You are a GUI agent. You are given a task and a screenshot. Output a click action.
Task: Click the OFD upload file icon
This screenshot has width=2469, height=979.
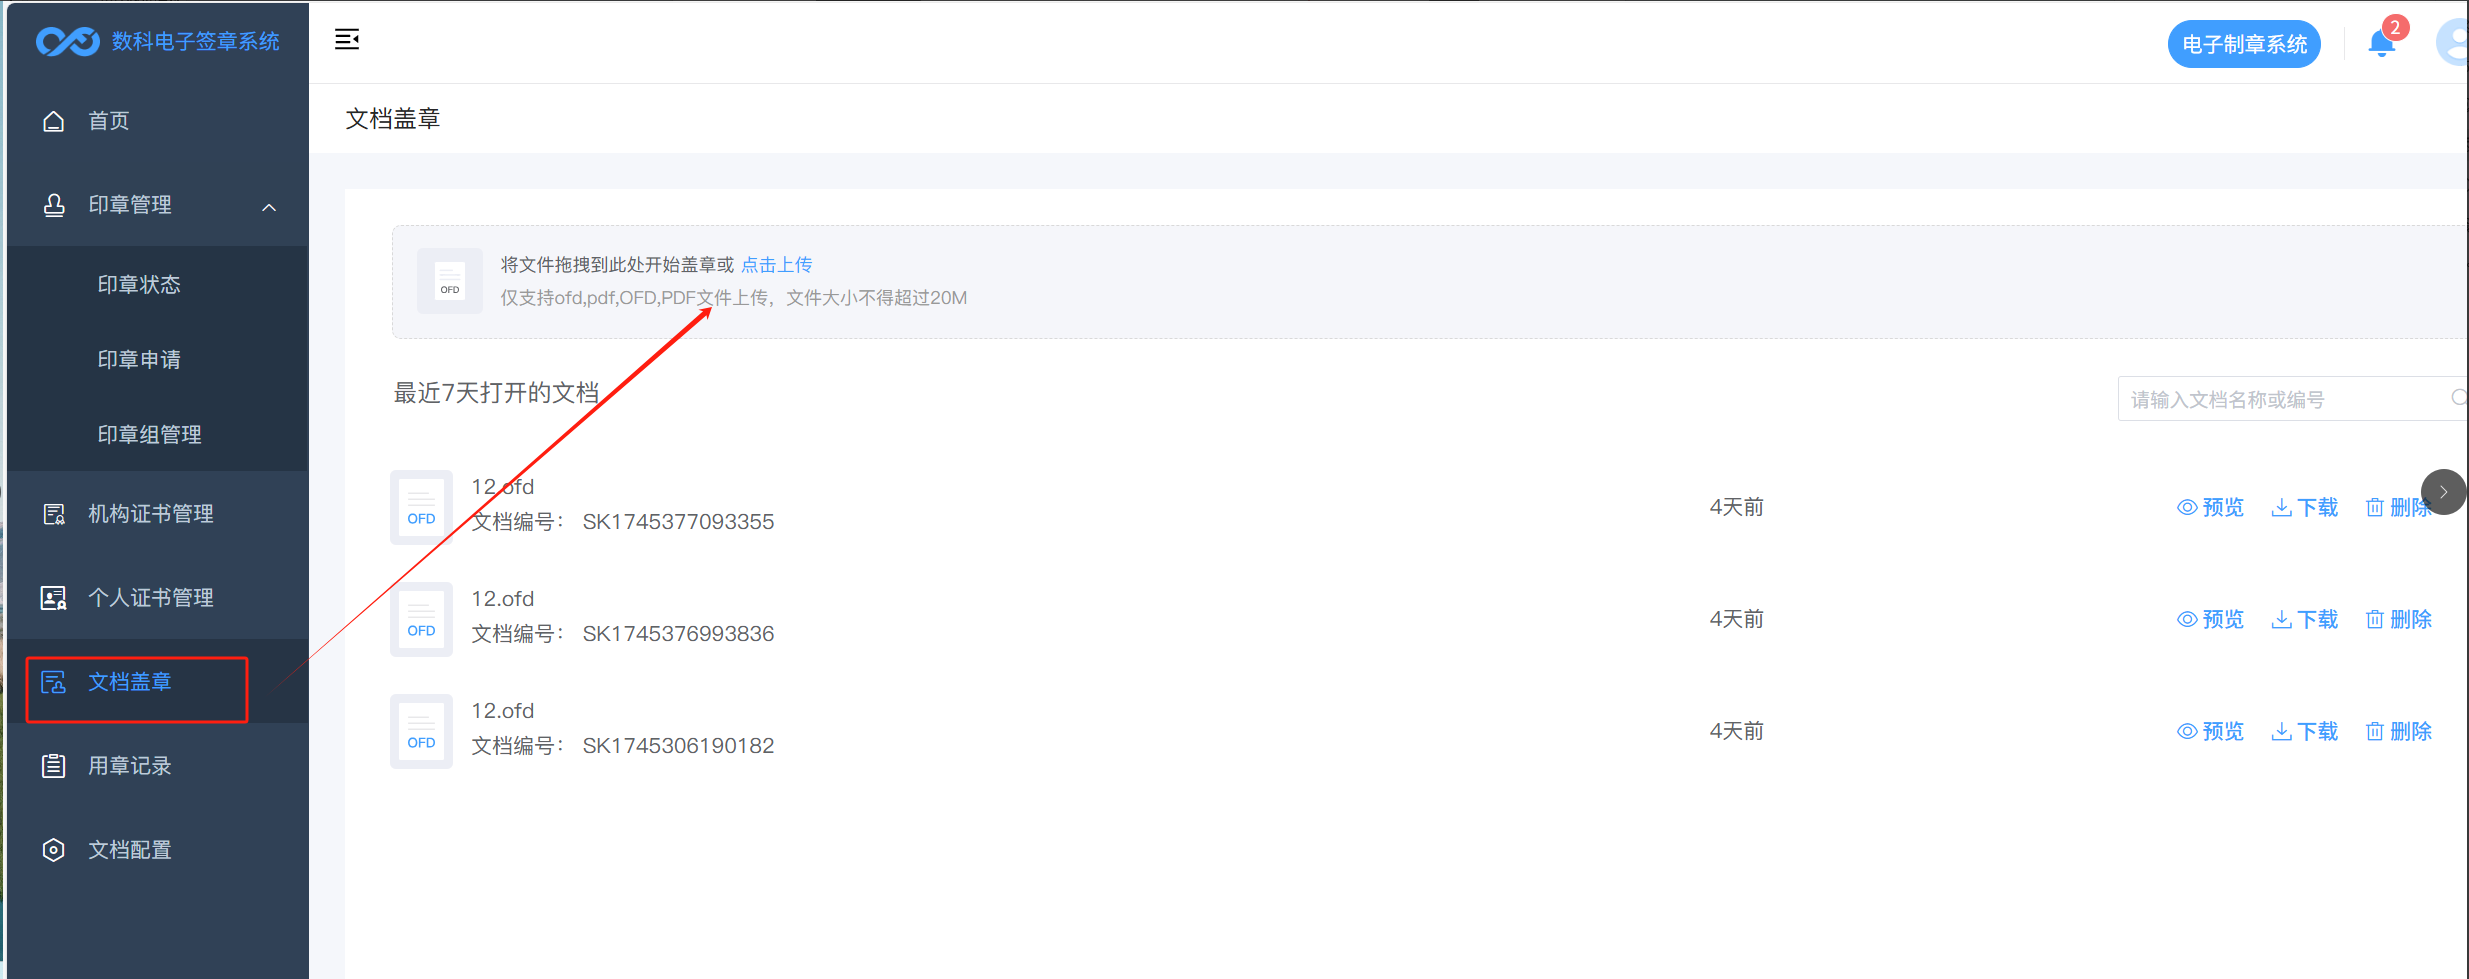450,281
